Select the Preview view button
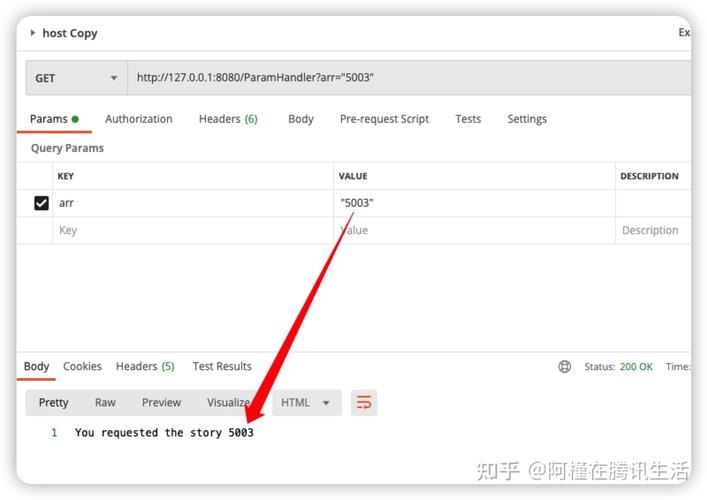707x500 pixels. (161, 403)
